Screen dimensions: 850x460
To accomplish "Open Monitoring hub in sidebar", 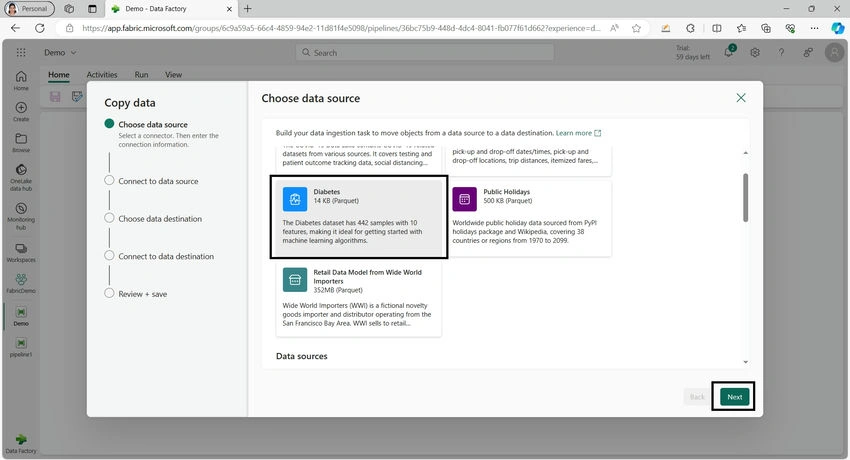I will coord(21,216).
